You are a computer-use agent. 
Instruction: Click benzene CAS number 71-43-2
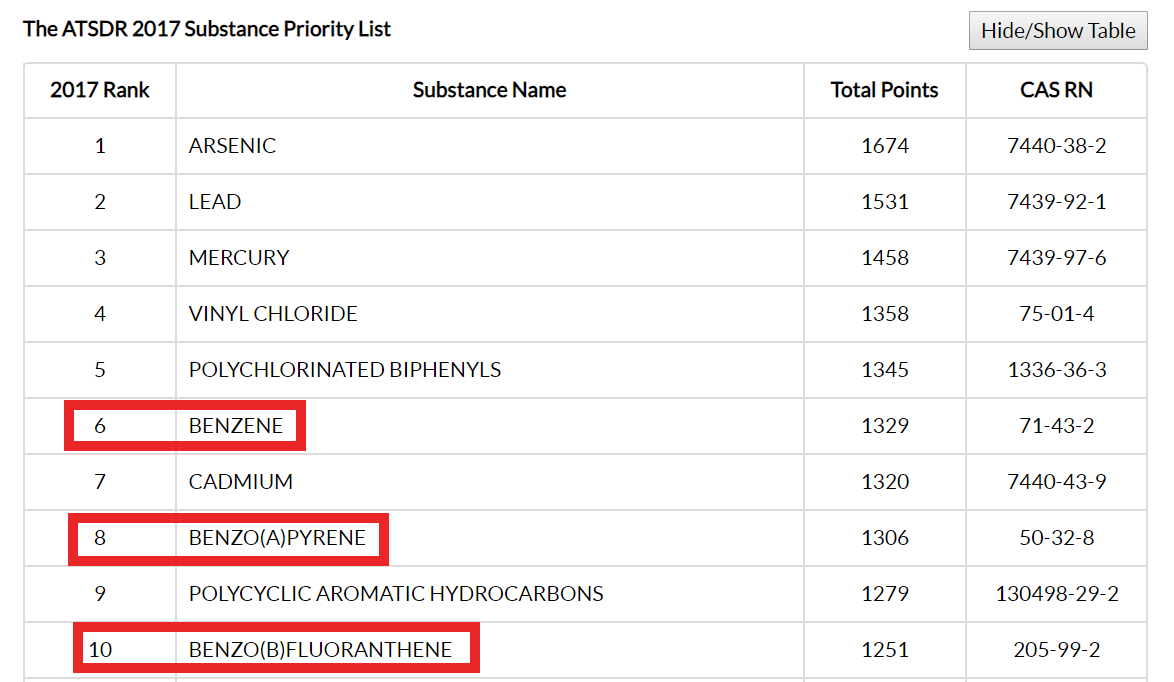(x=1056, y=426)
